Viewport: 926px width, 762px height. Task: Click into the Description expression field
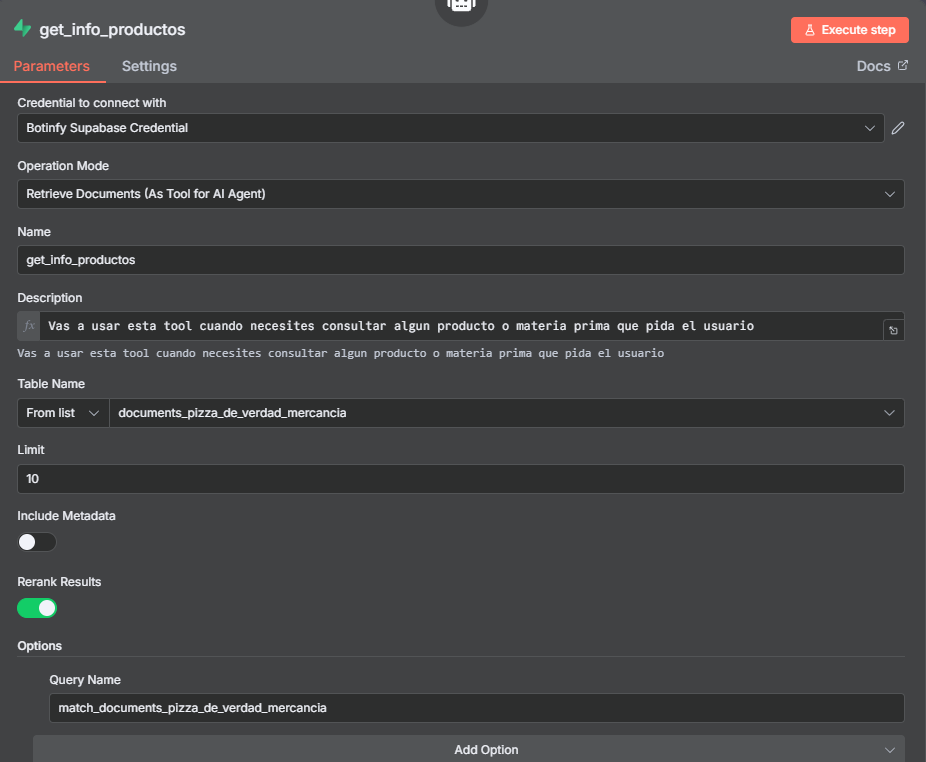pos(461,326)
